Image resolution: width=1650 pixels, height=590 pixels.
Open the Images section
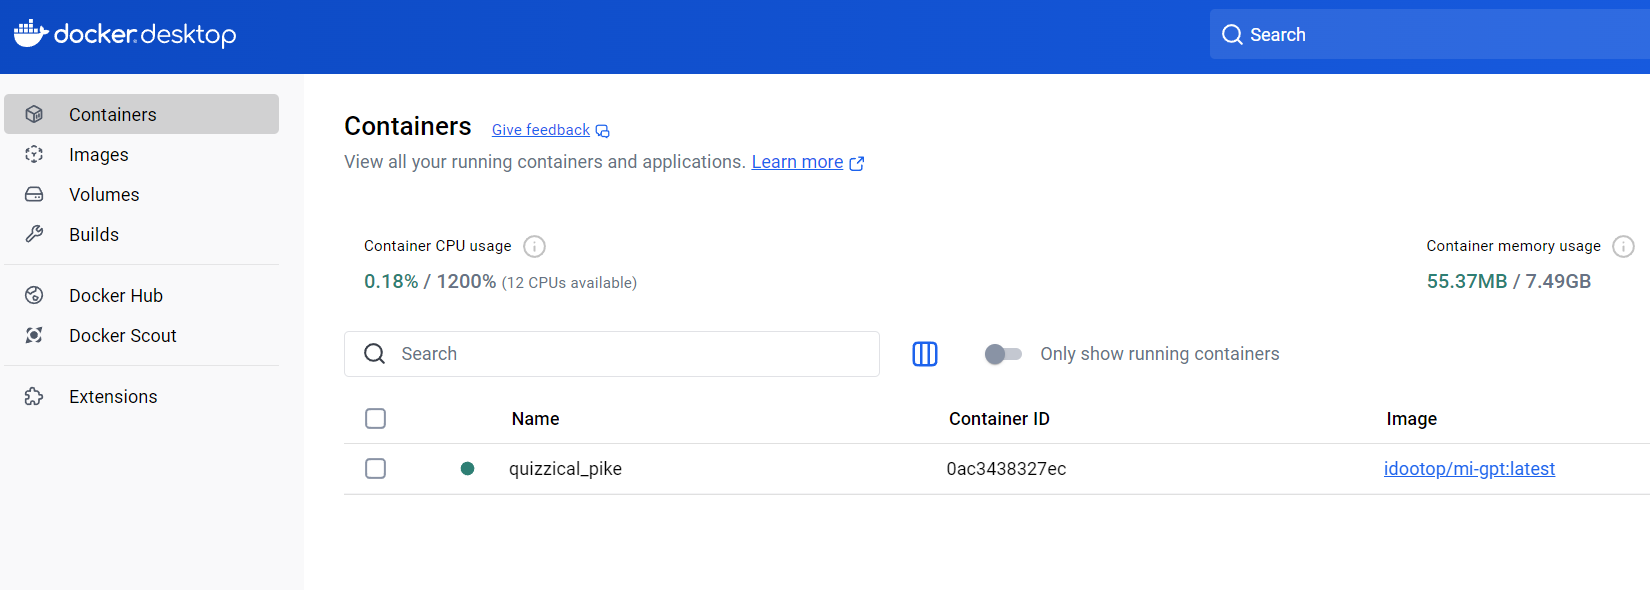click(141, 154)
